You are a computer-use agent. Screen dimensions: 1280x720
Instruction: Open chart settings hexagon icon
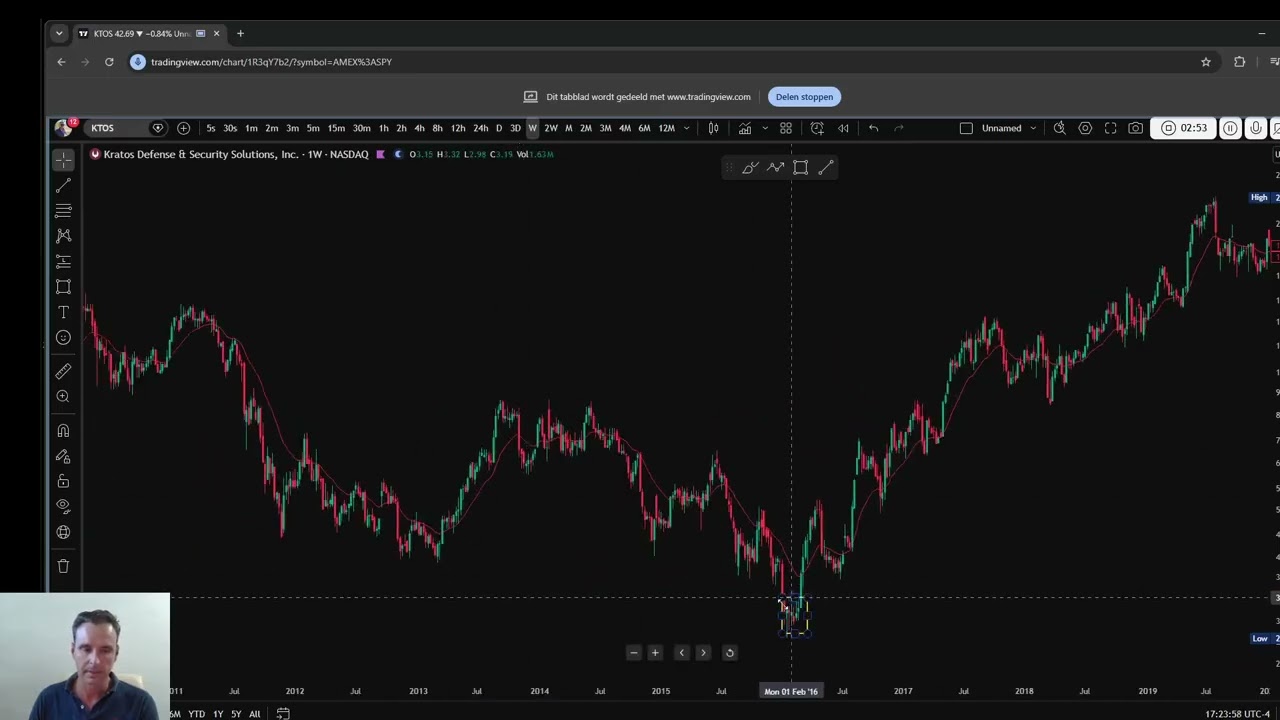[1085, 128]
